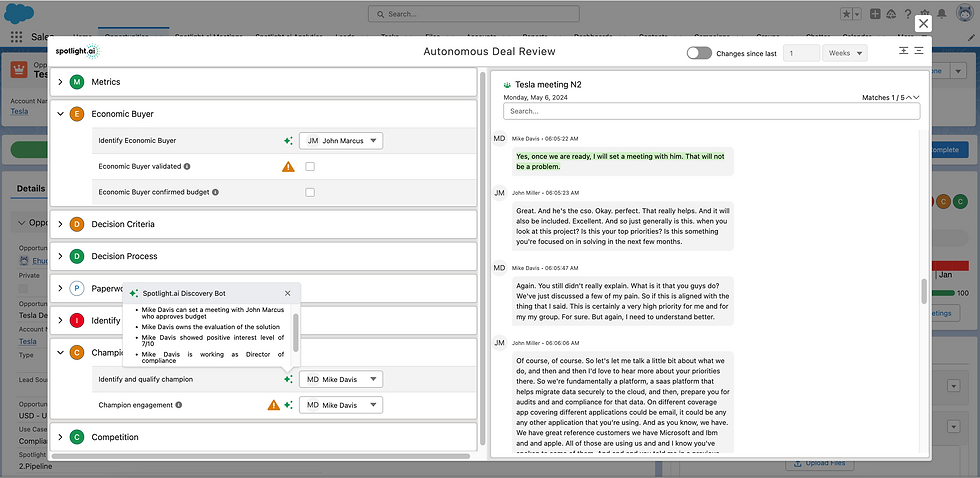The image size is (980, 478).
Task: Click info icon next to Champion engagement
Action: (179, 405)
